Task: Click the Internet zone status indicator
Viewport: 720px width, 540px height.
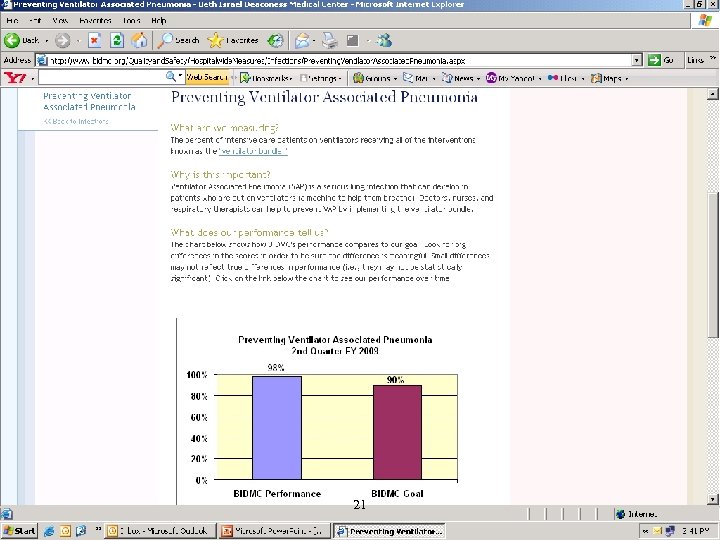Action: pos(636,514)
